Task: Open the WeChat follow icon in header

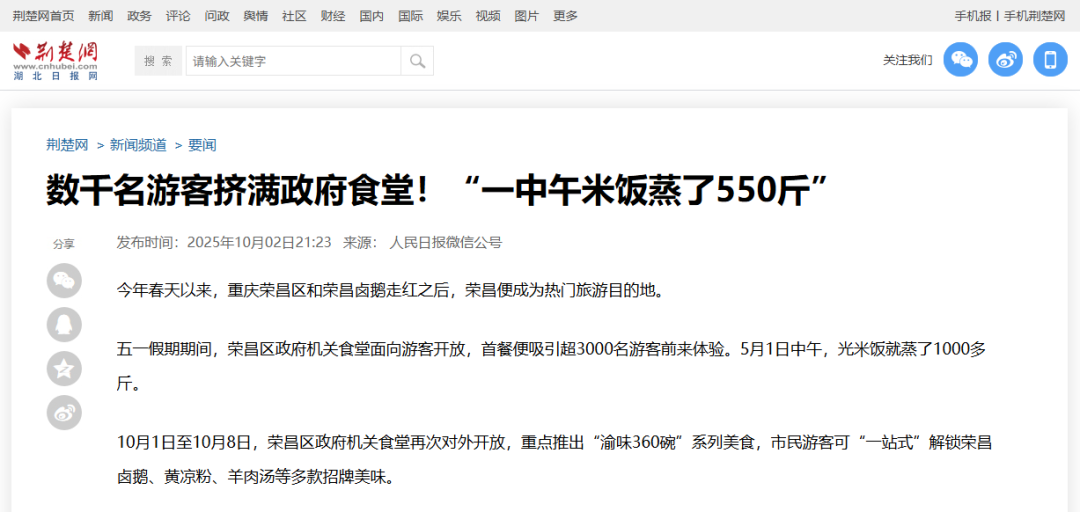Action: (961, 60)
